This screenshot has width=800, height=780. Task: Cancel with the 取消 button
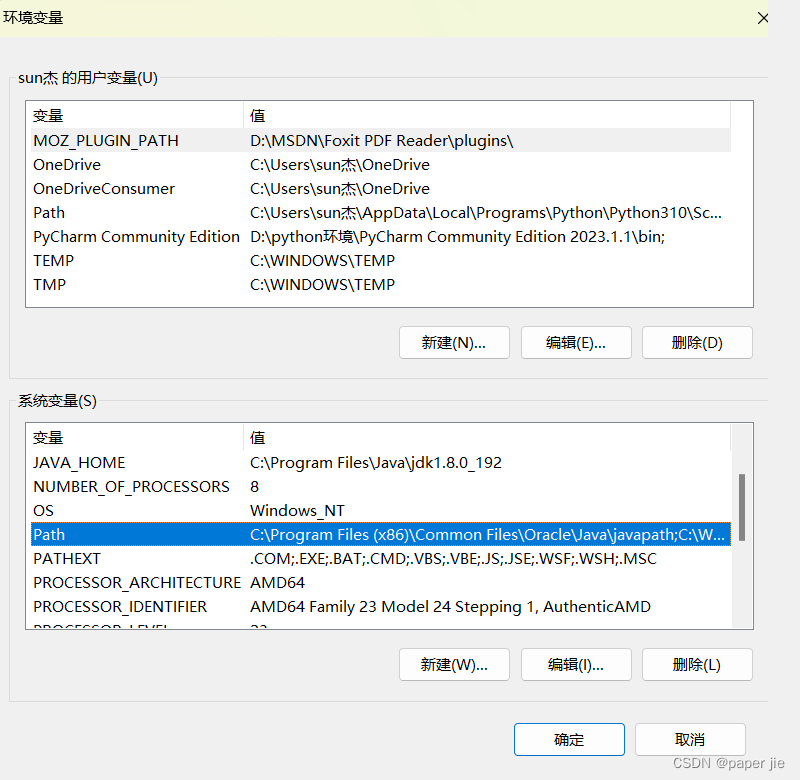pyautogui.click(x=690, y=739)
